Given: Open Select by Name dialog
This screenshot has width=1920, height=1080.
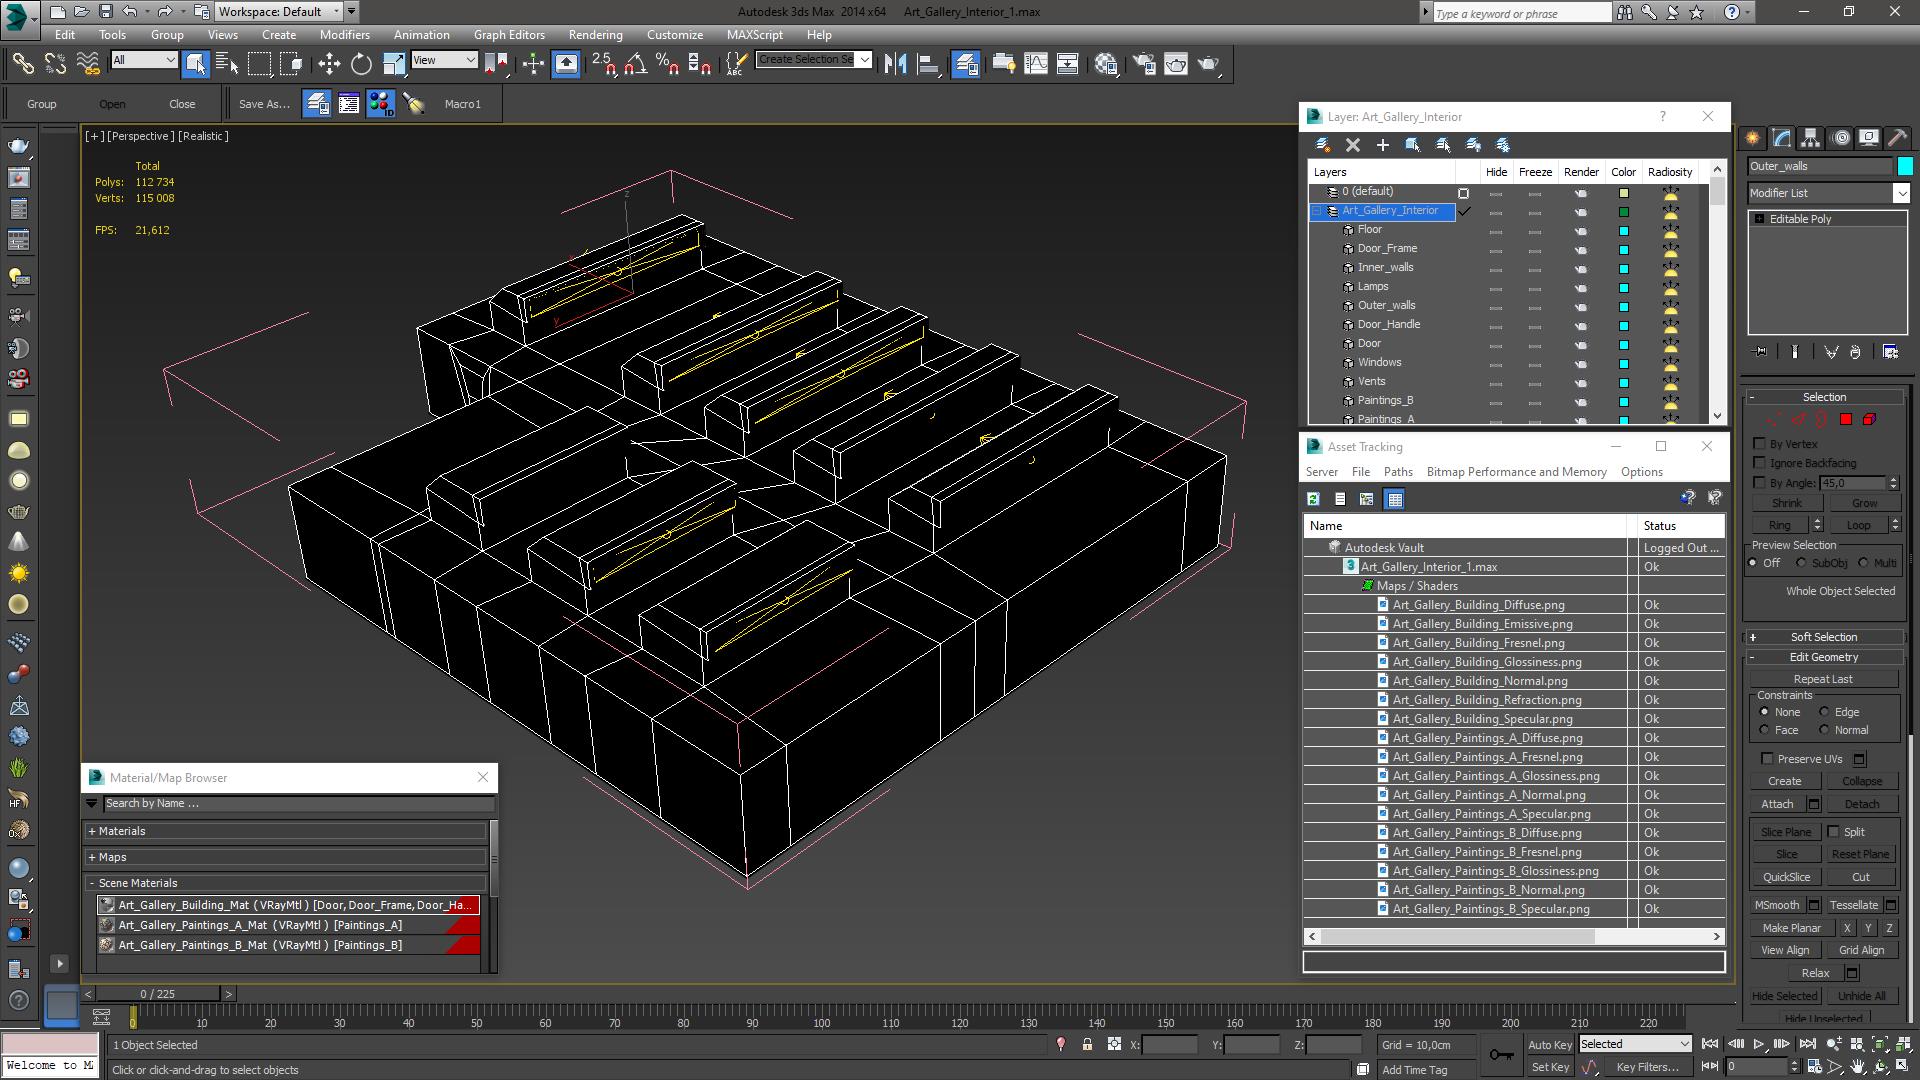Looking at the screenshot, I should click(x=227, y=64).
